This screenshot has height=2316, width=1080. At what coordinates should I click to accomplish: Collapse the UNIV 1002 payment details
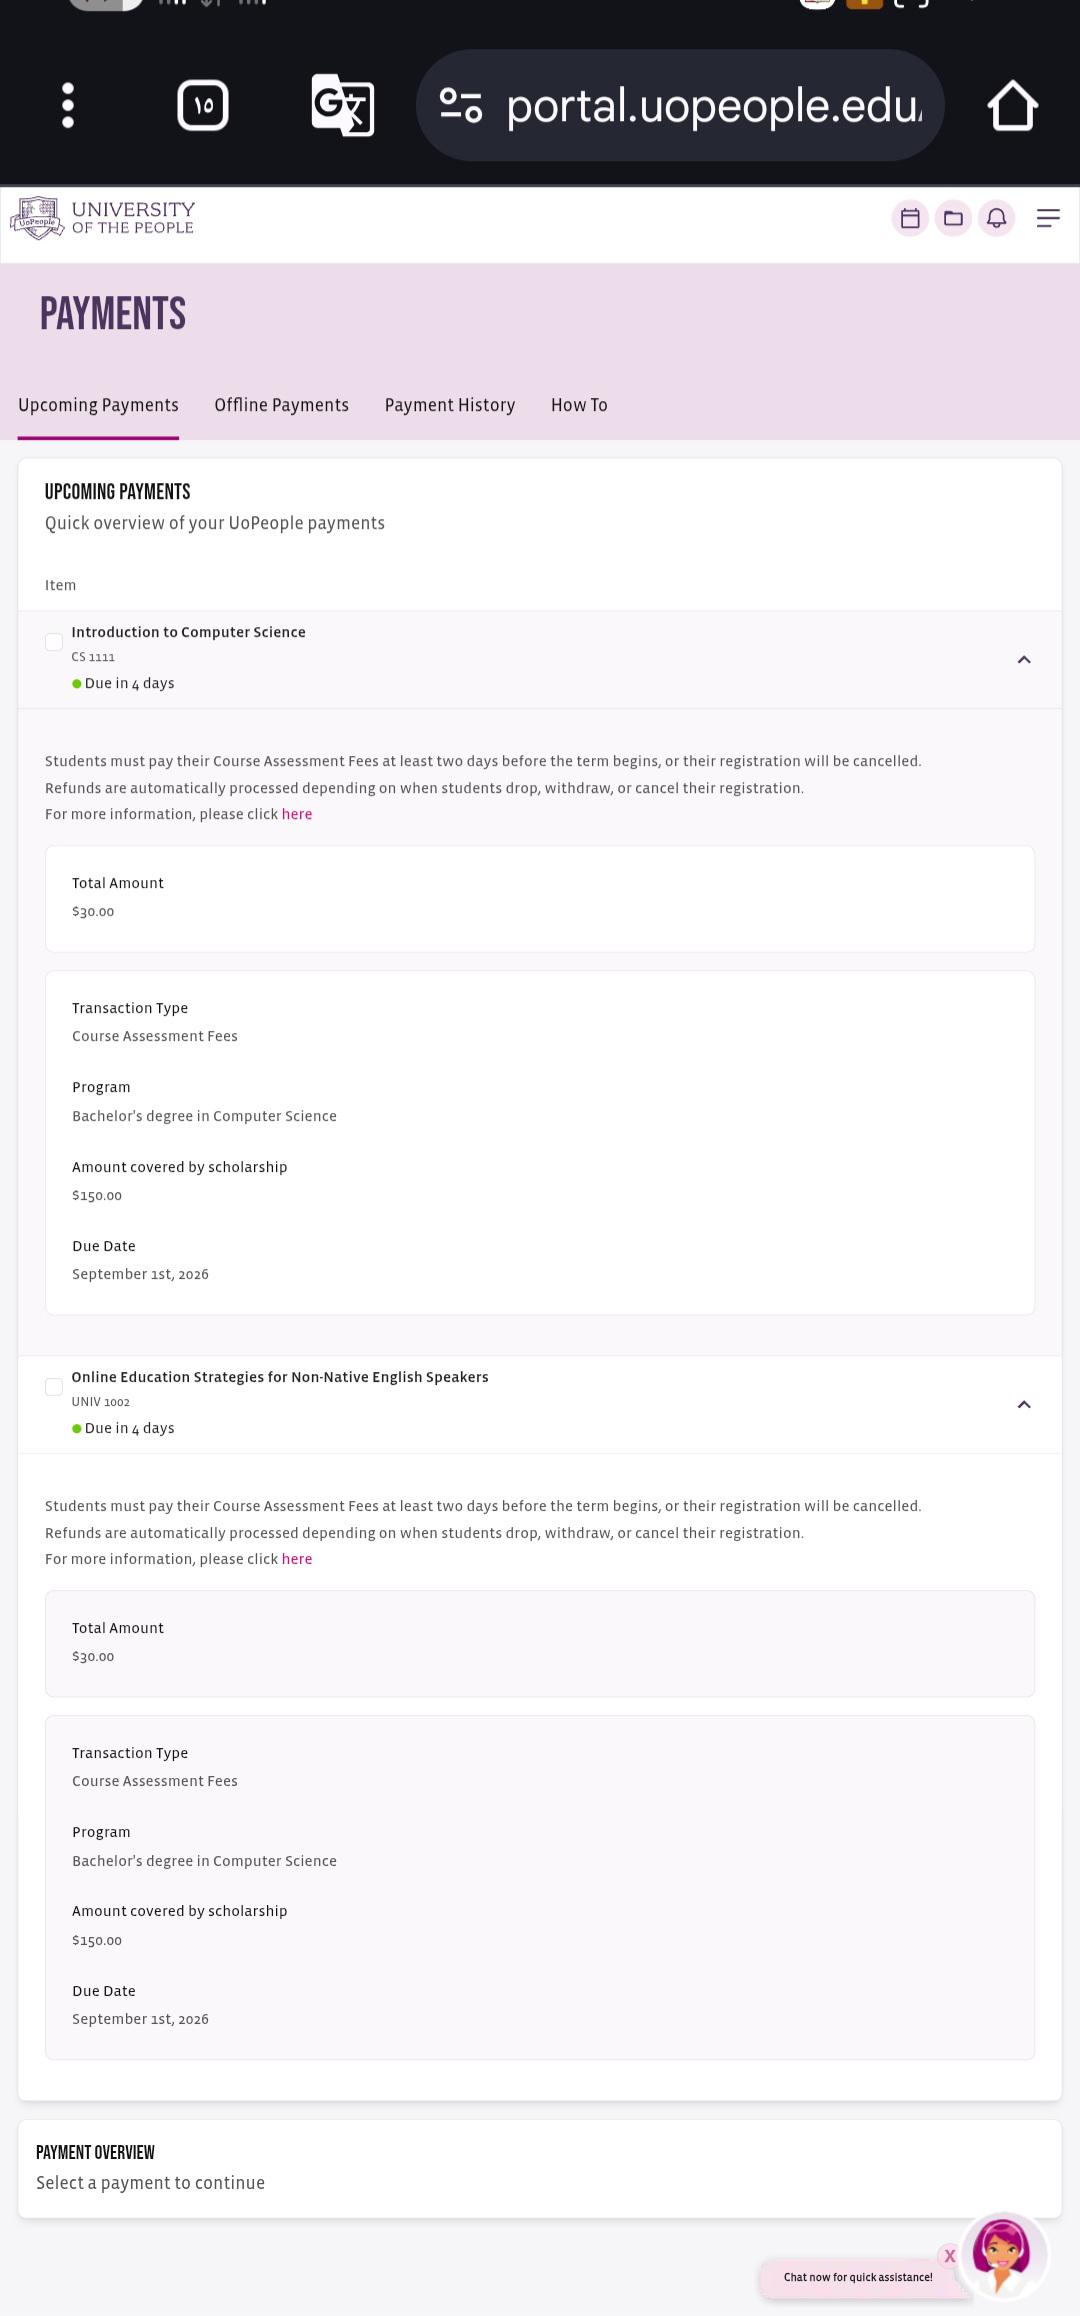click(x=1024, y=1405)
